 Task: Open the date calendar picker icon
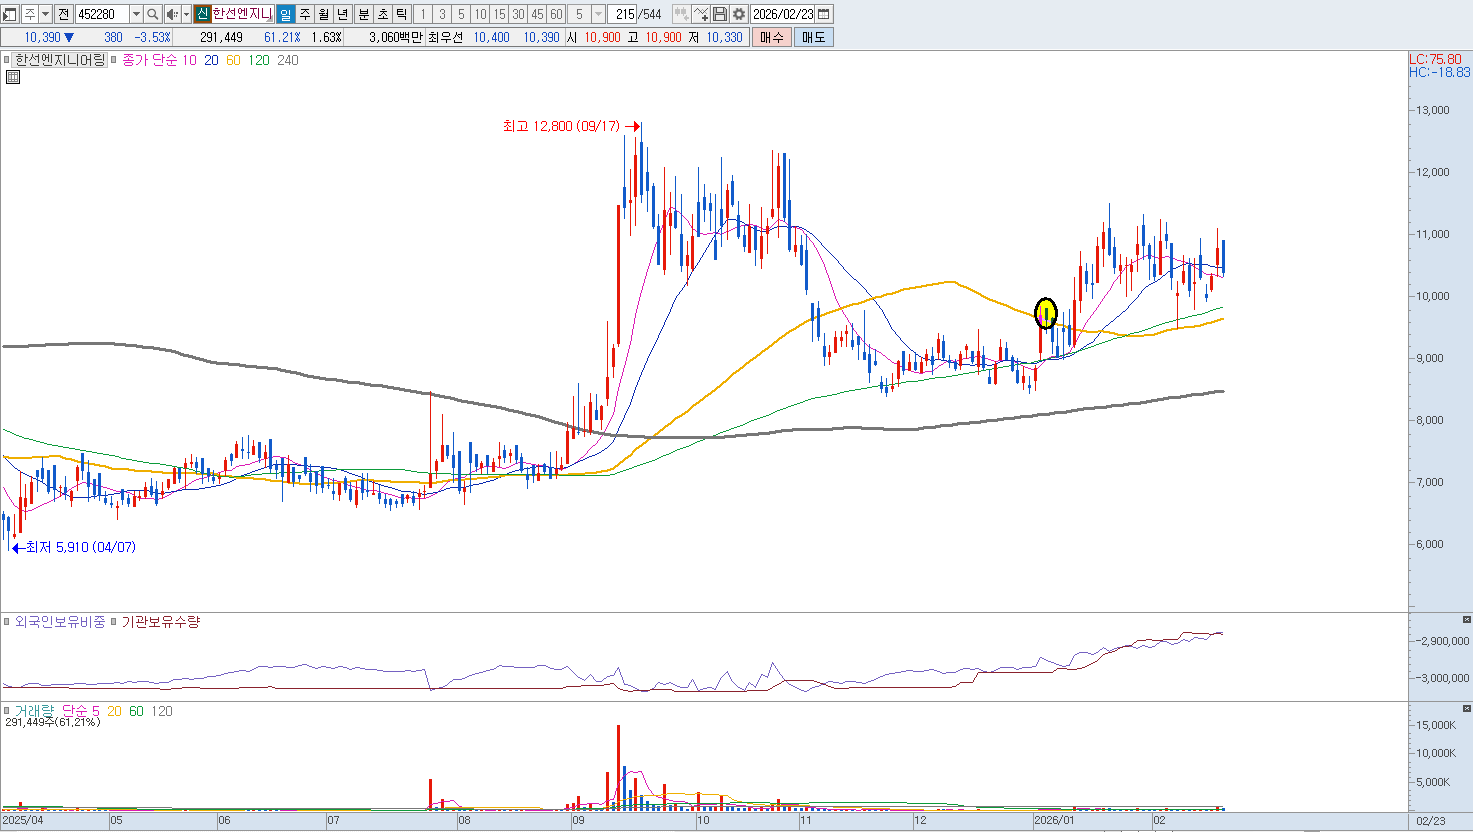tap(824, 14)
